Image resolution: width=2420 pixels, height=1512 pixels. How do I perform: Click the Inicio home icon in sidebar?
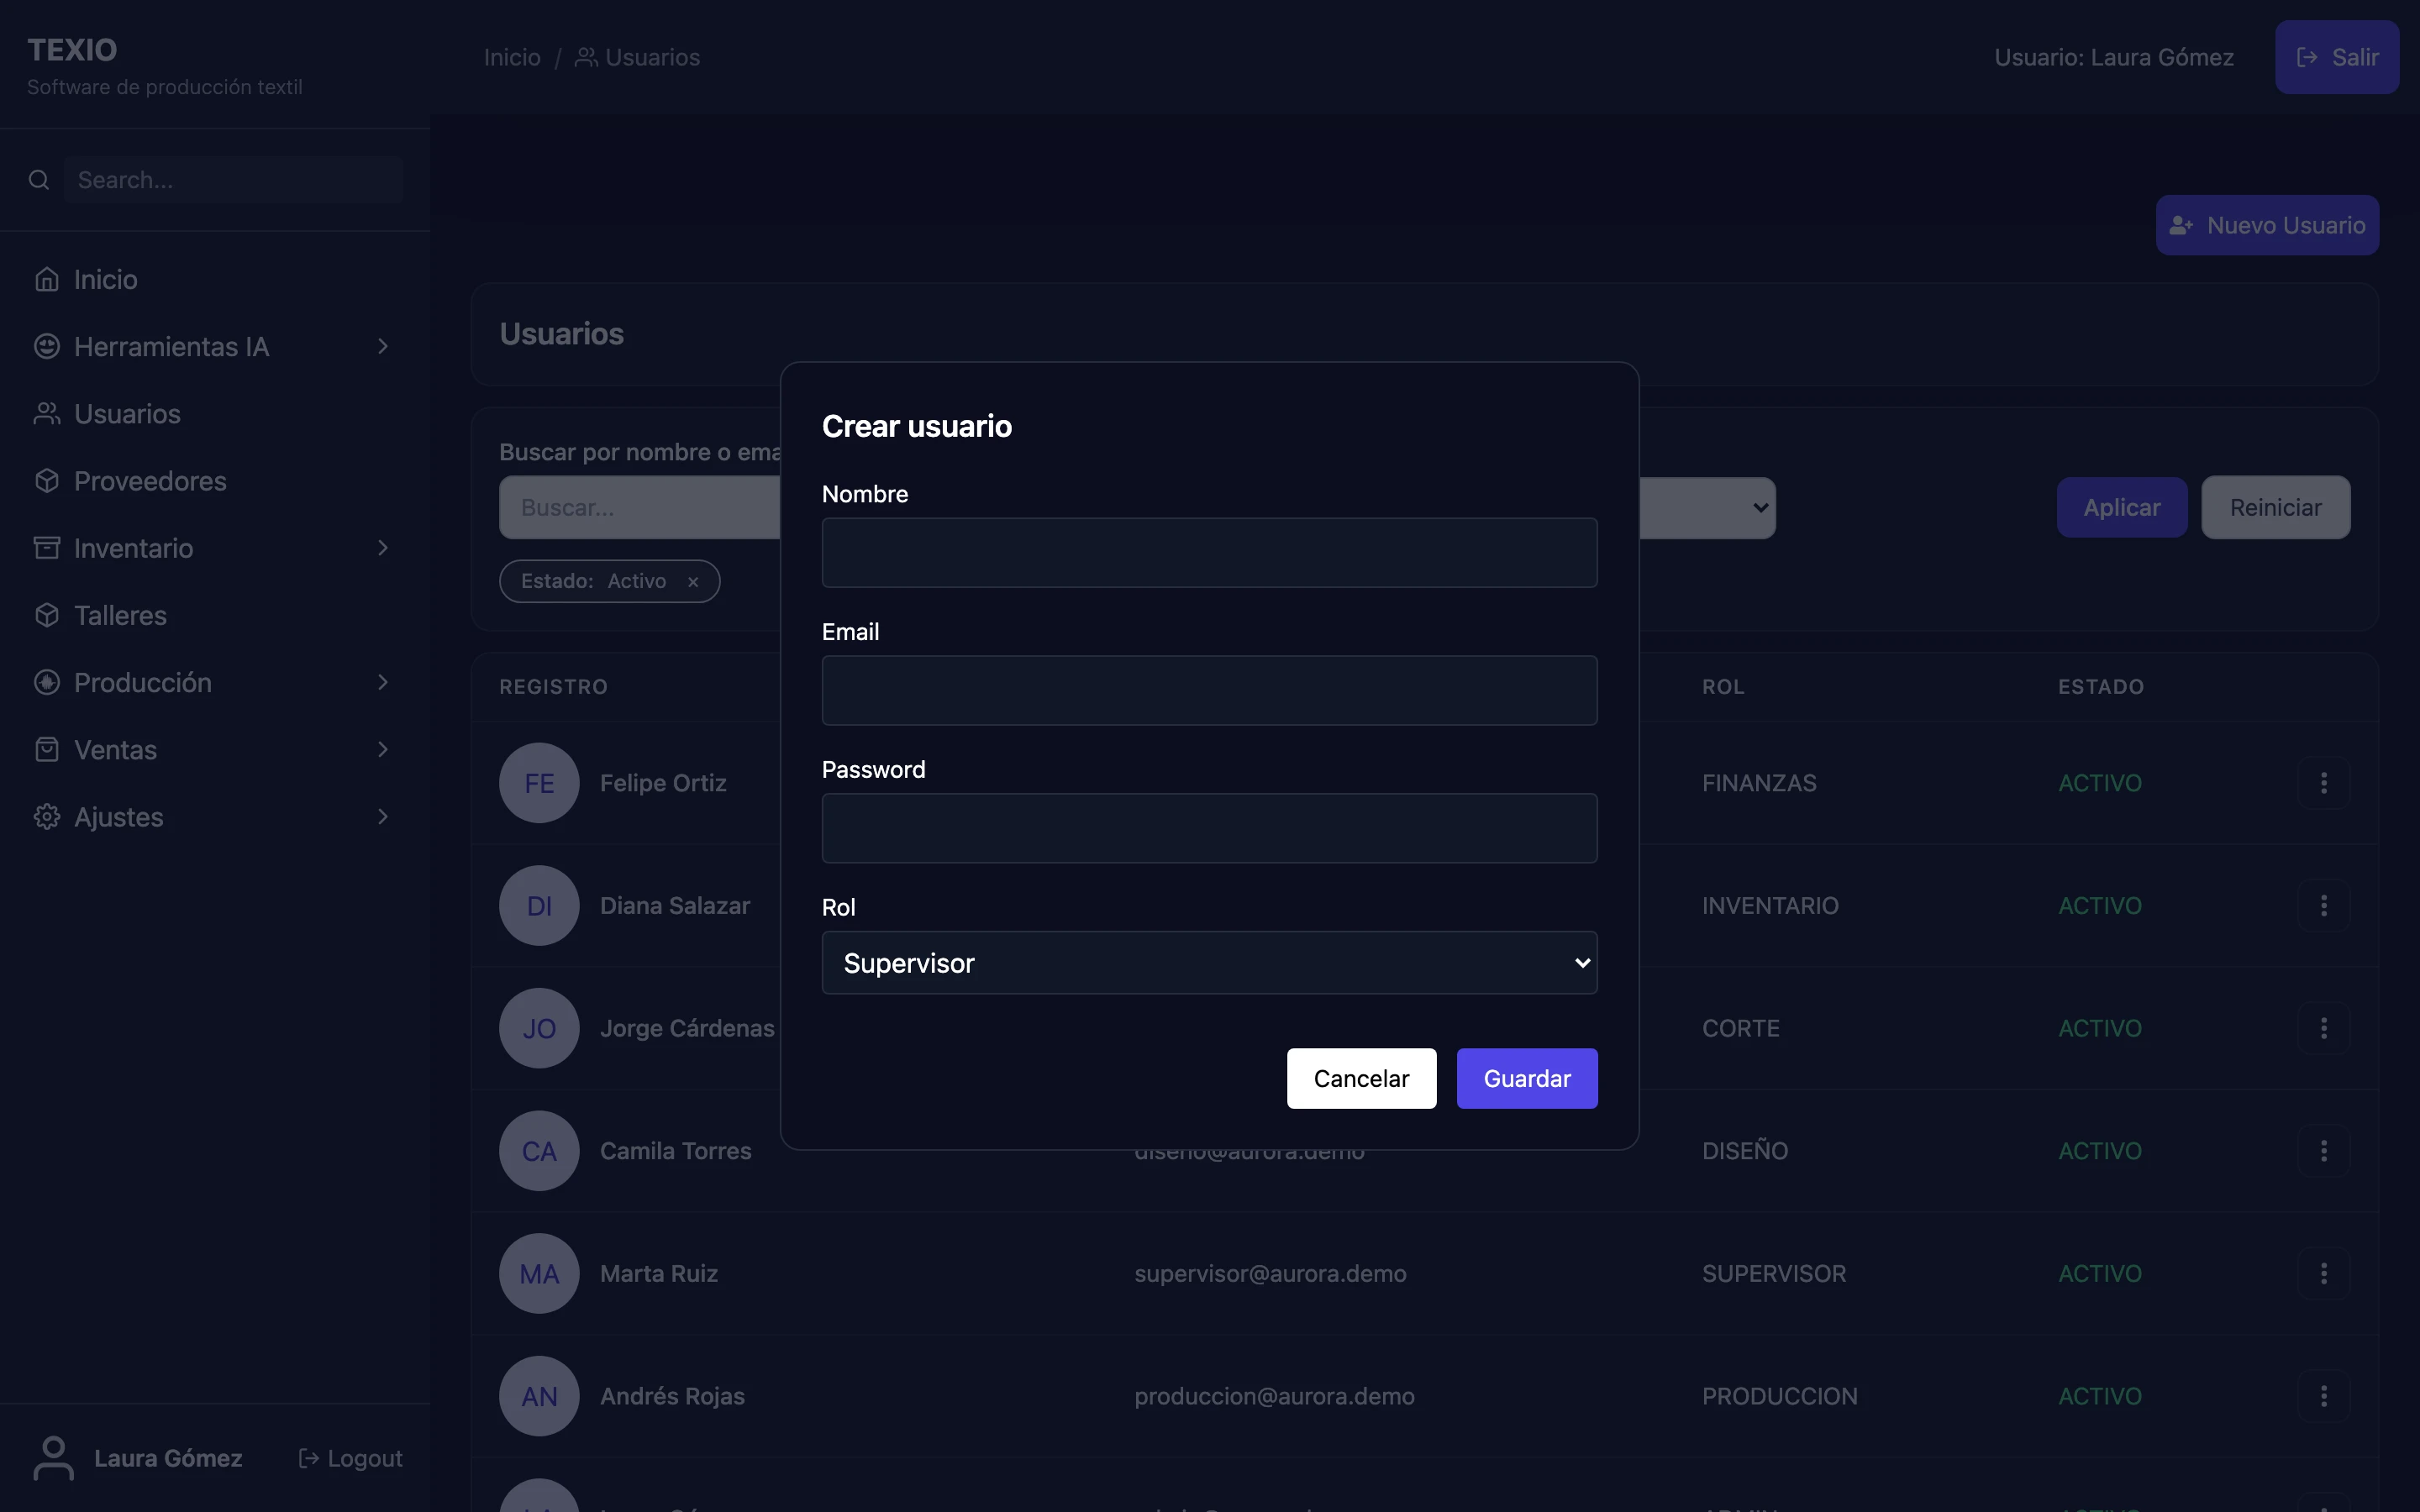coord(47,279)
